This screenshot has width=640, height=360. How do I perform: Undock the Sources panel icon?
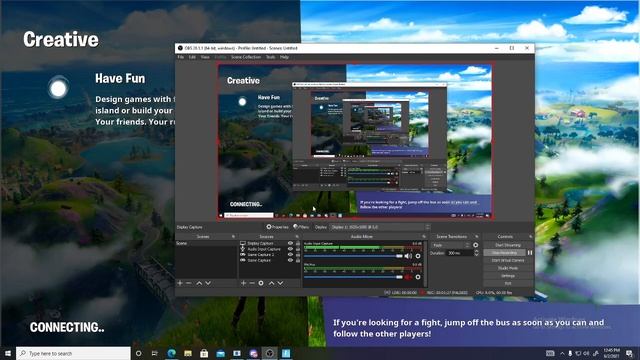297,237
